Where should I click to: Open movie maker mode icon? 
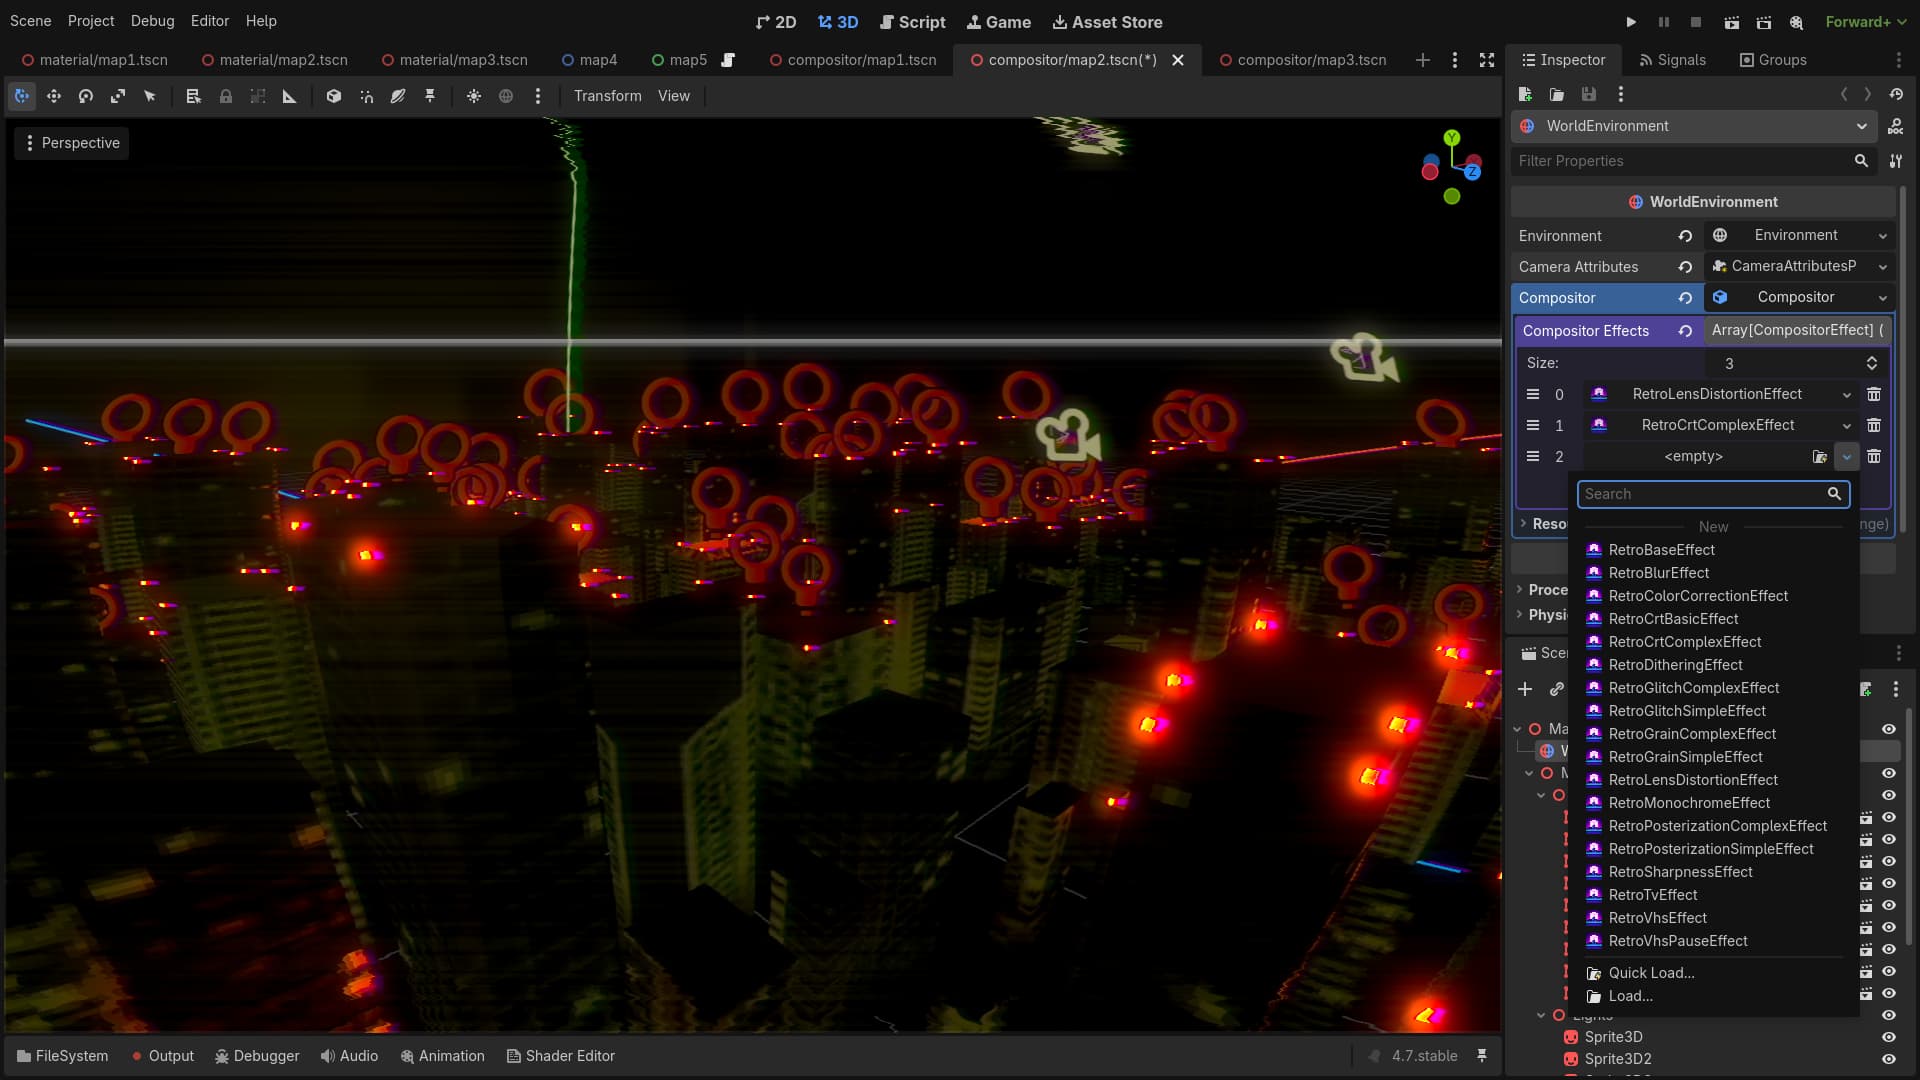coord(1797,22)
